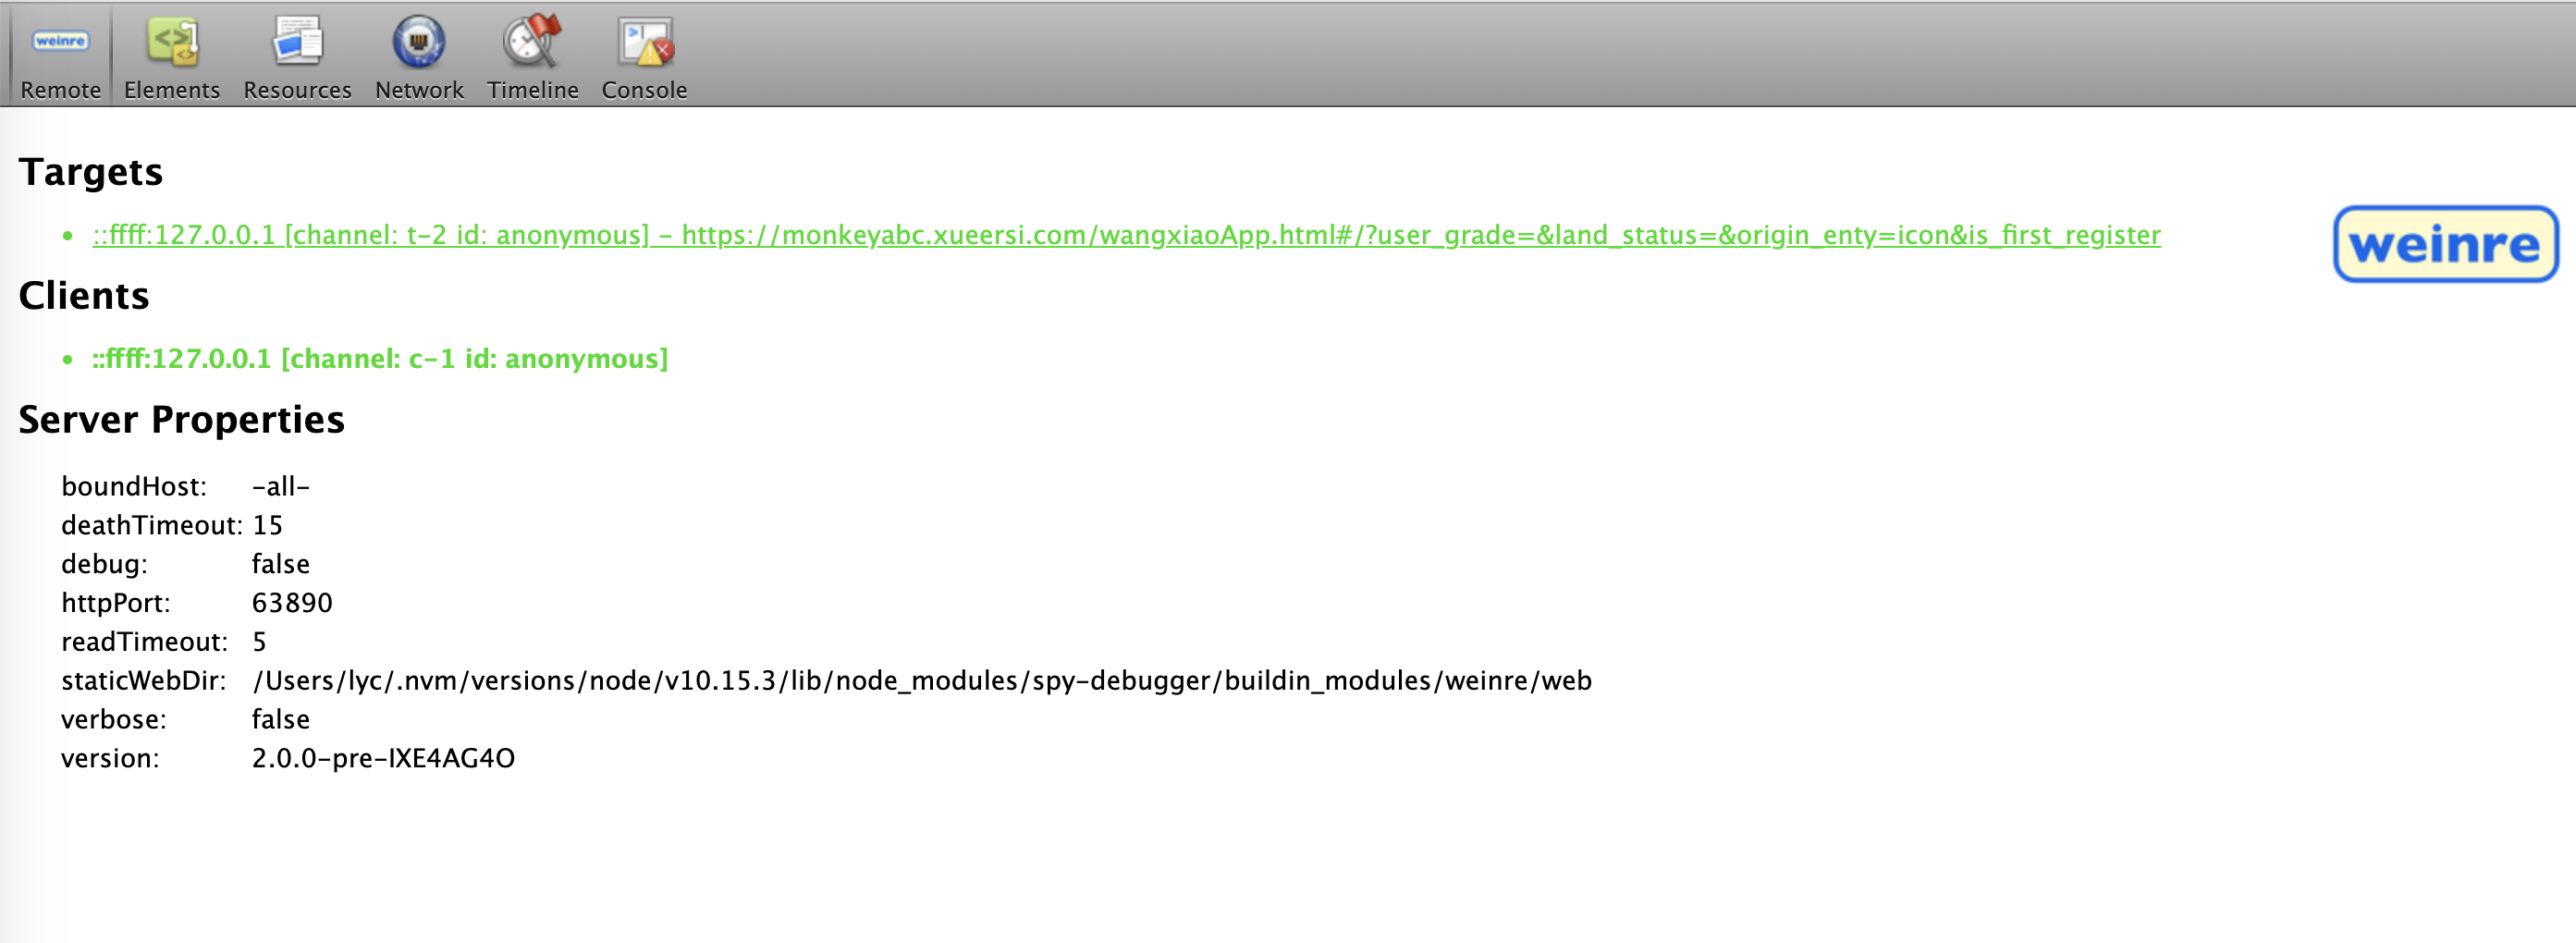Click the Server Properties heading

point(182,420)
